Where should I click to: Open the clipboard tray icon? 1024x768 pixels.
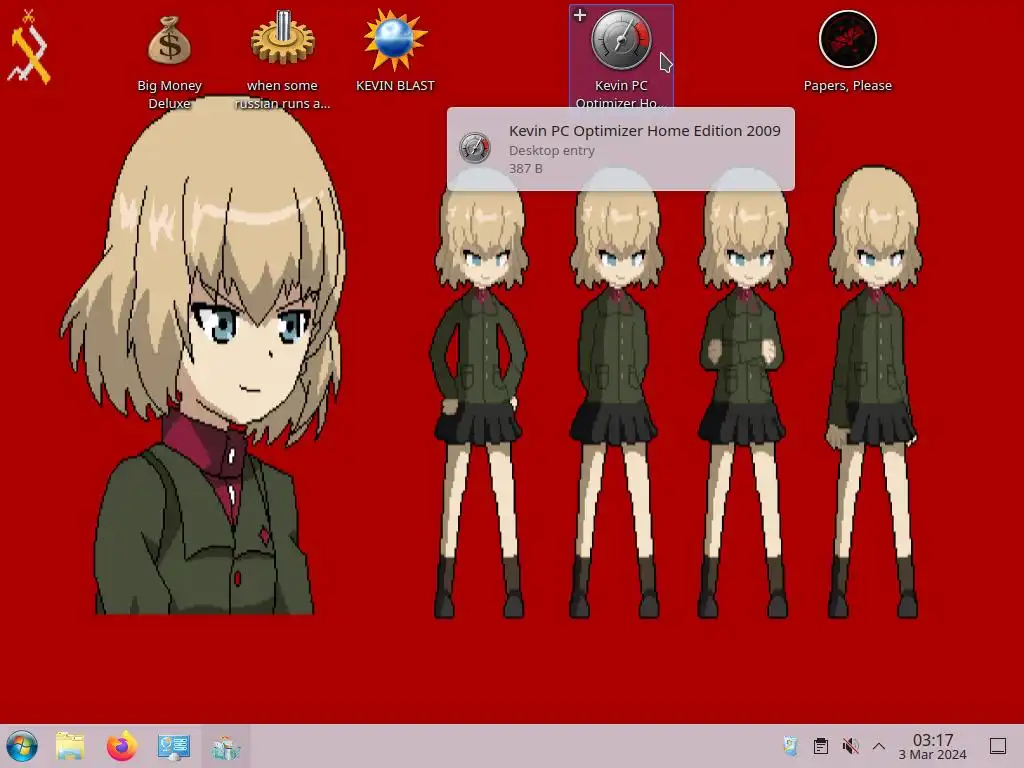[x=821, y=746]
